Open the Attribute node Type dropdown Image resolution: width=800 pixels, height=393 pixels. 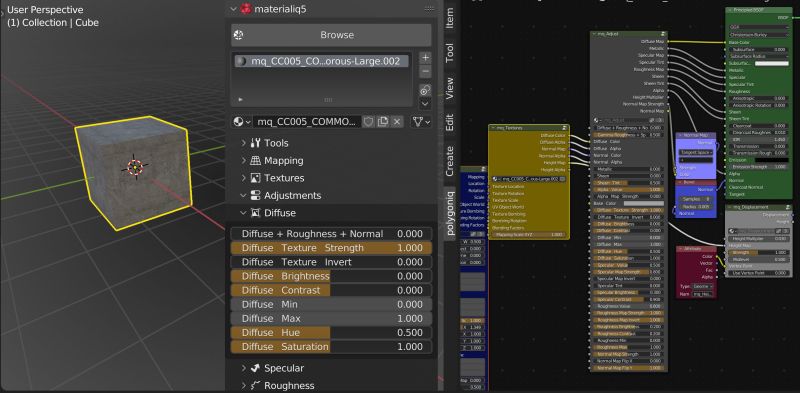tap(703, 286)
